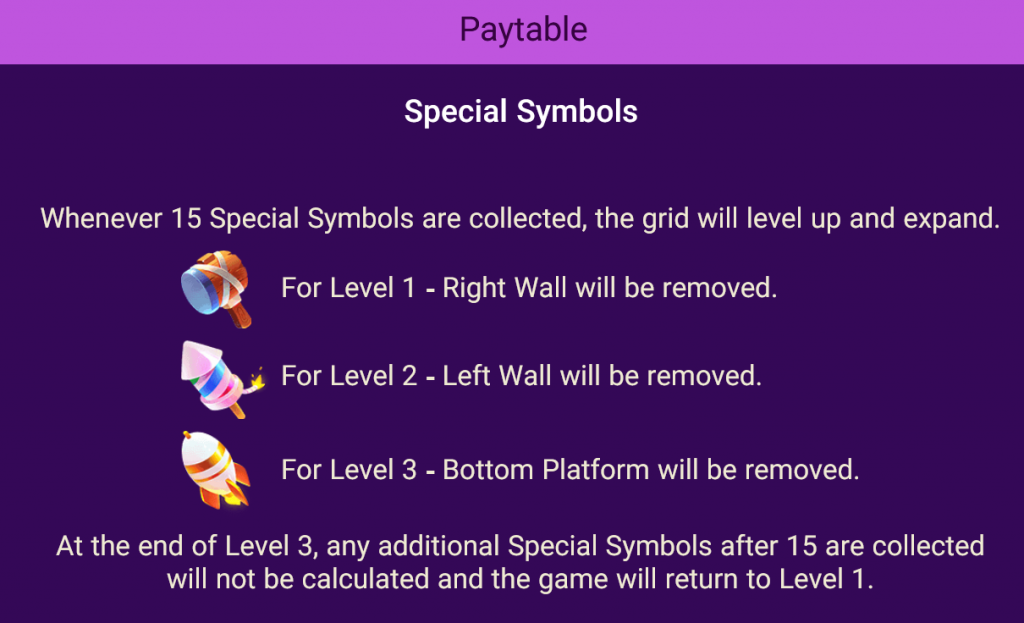Image resolution: width=1024 pixels, height=623 pixels.
Task: Click the 'Whenever 15 Special Symbols' sentence
Action: point(520,219)
